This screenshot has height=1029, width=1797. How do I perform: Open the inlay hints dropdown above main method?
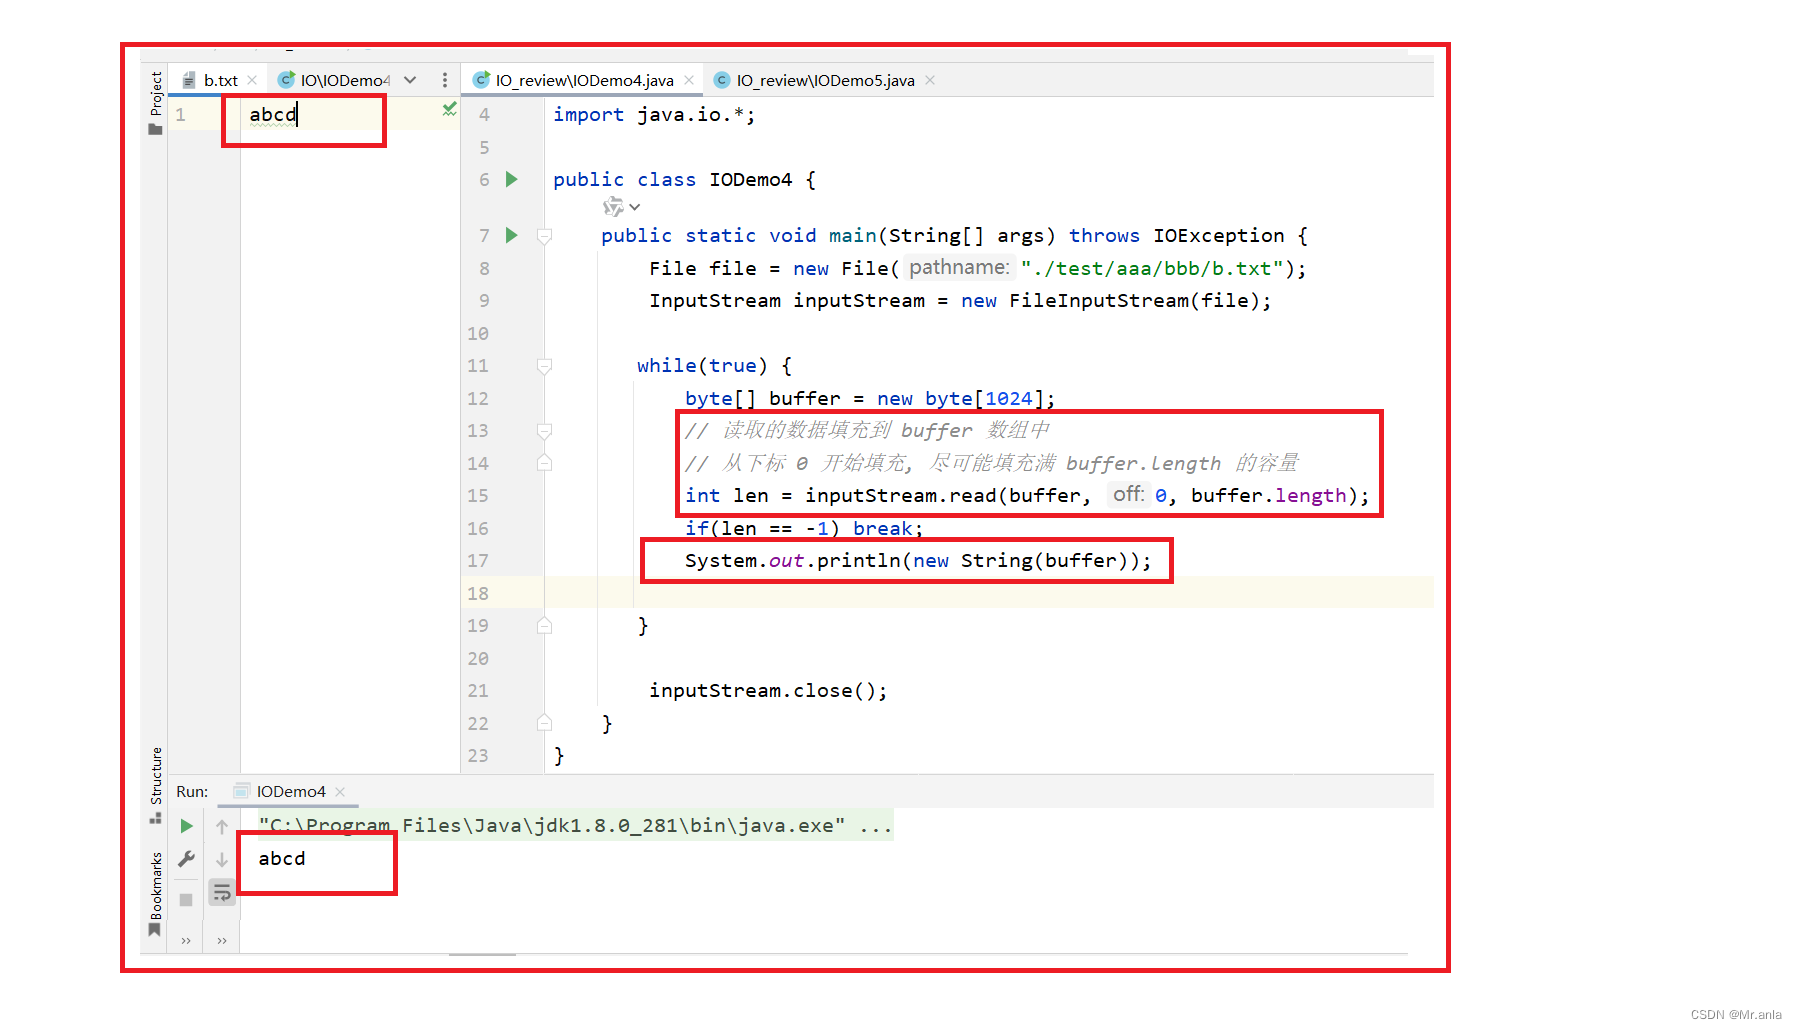(621, 207)
